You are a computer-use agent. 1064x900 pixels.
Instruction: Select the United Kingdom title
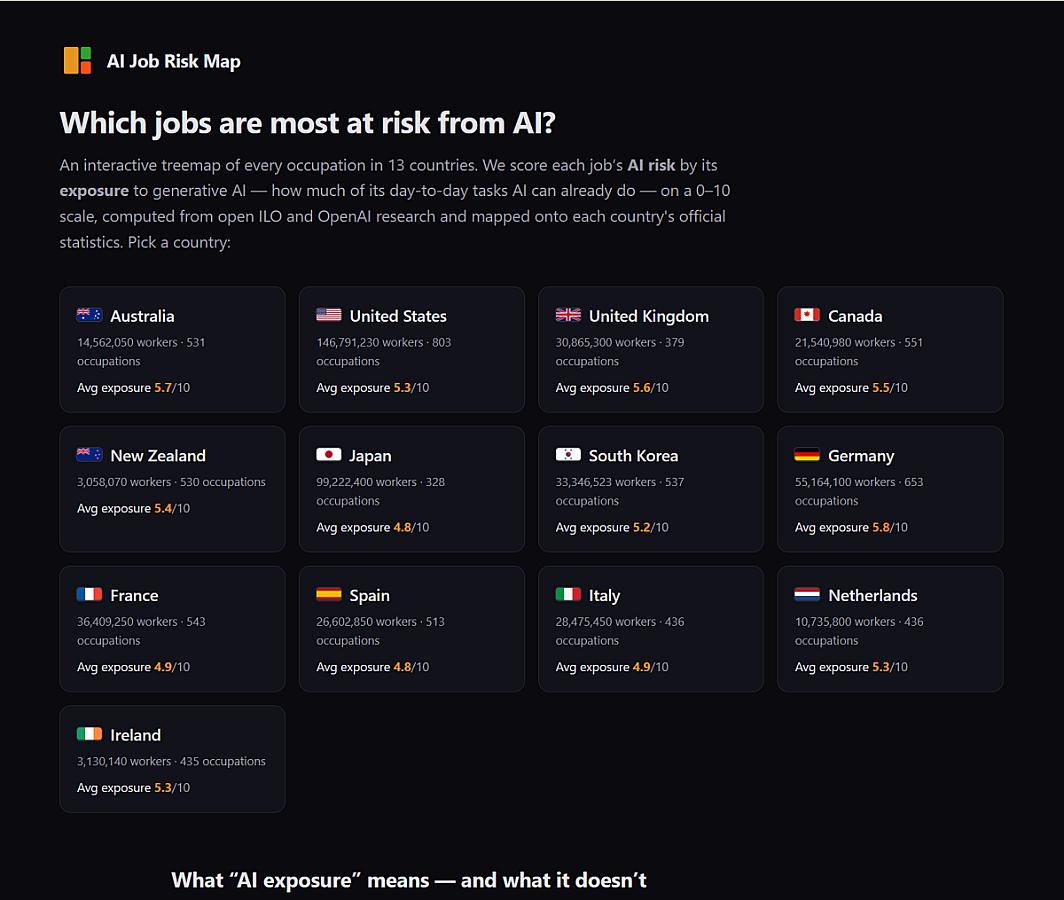coord(649,316)
